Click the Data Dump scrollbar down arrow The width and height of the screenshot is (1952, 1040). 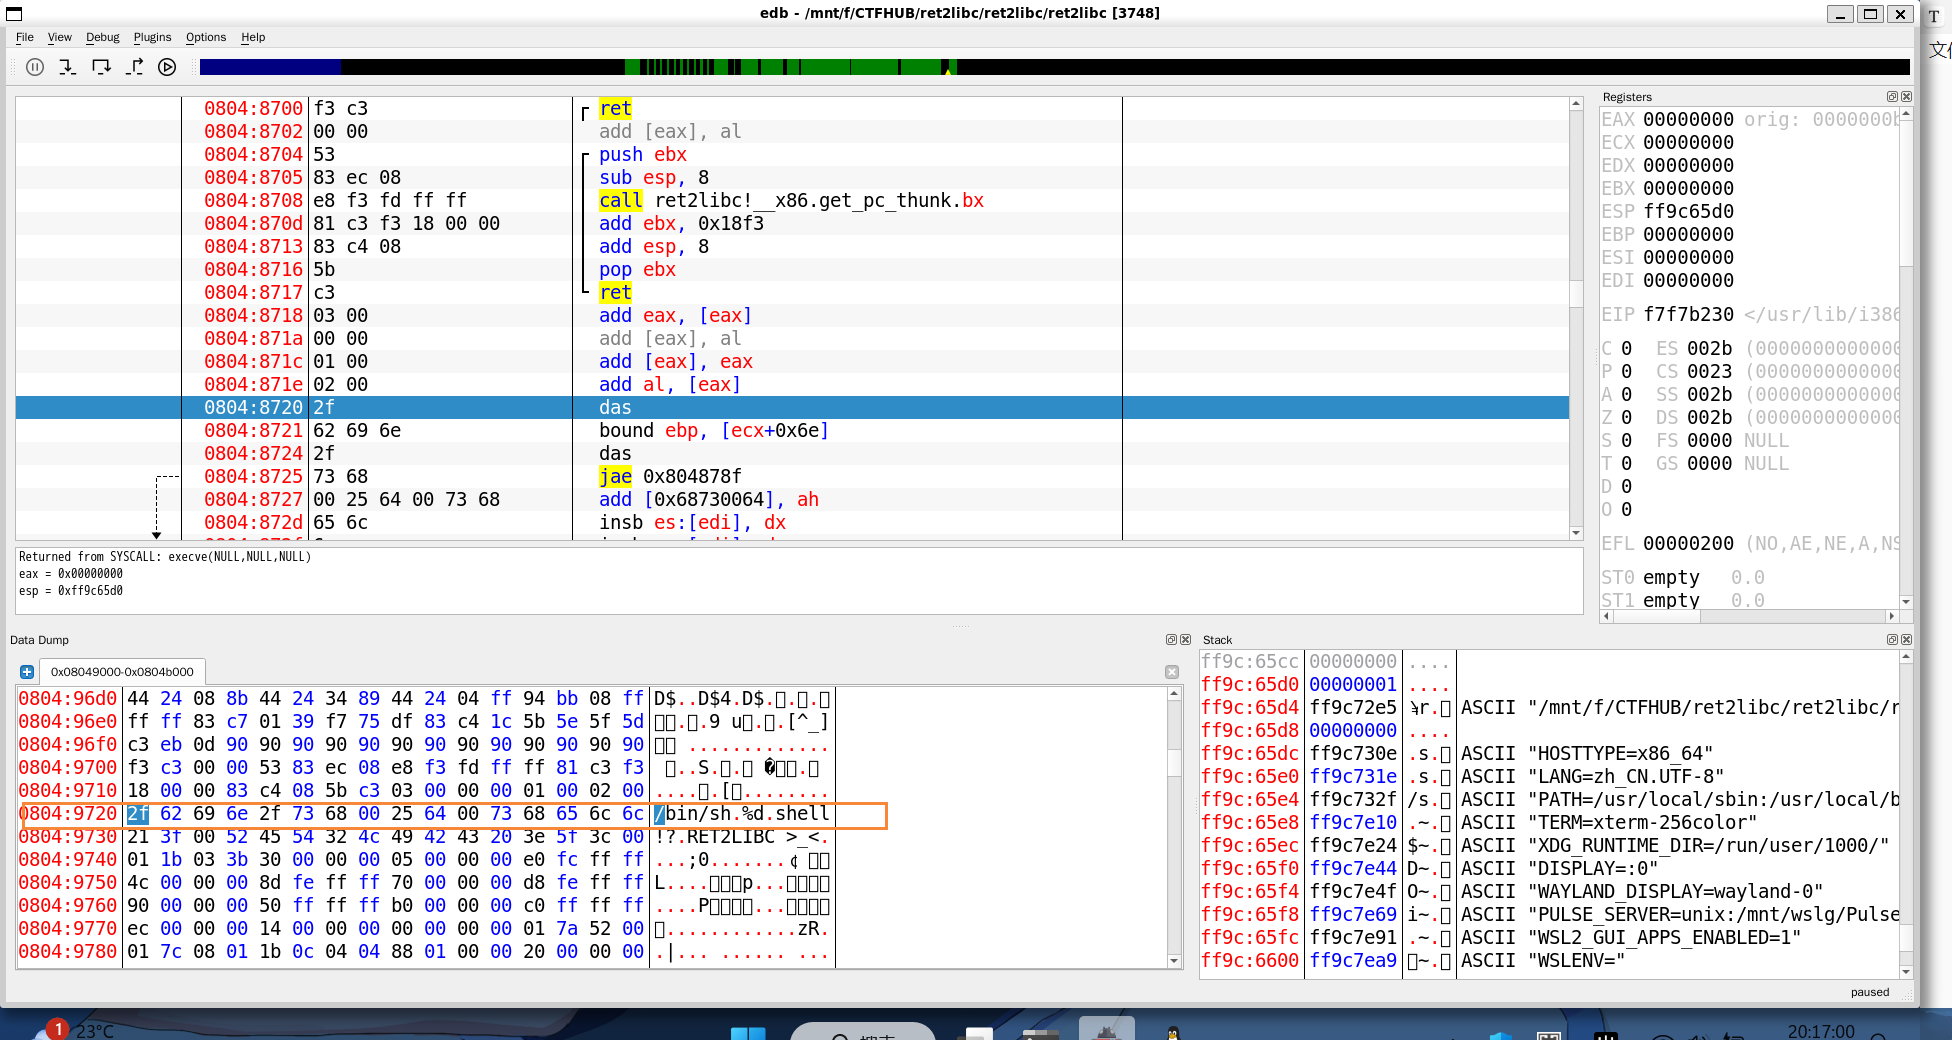[1174, 961]
